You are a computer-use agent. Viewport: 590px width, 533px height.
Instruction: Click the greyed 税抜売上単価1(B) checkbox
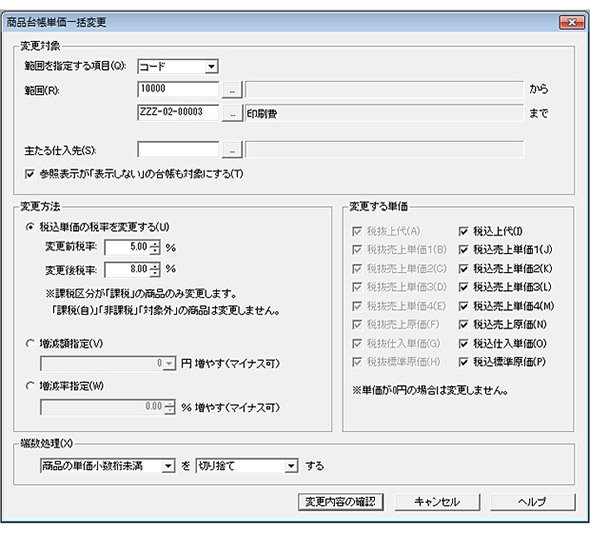(x=357, y=250)
